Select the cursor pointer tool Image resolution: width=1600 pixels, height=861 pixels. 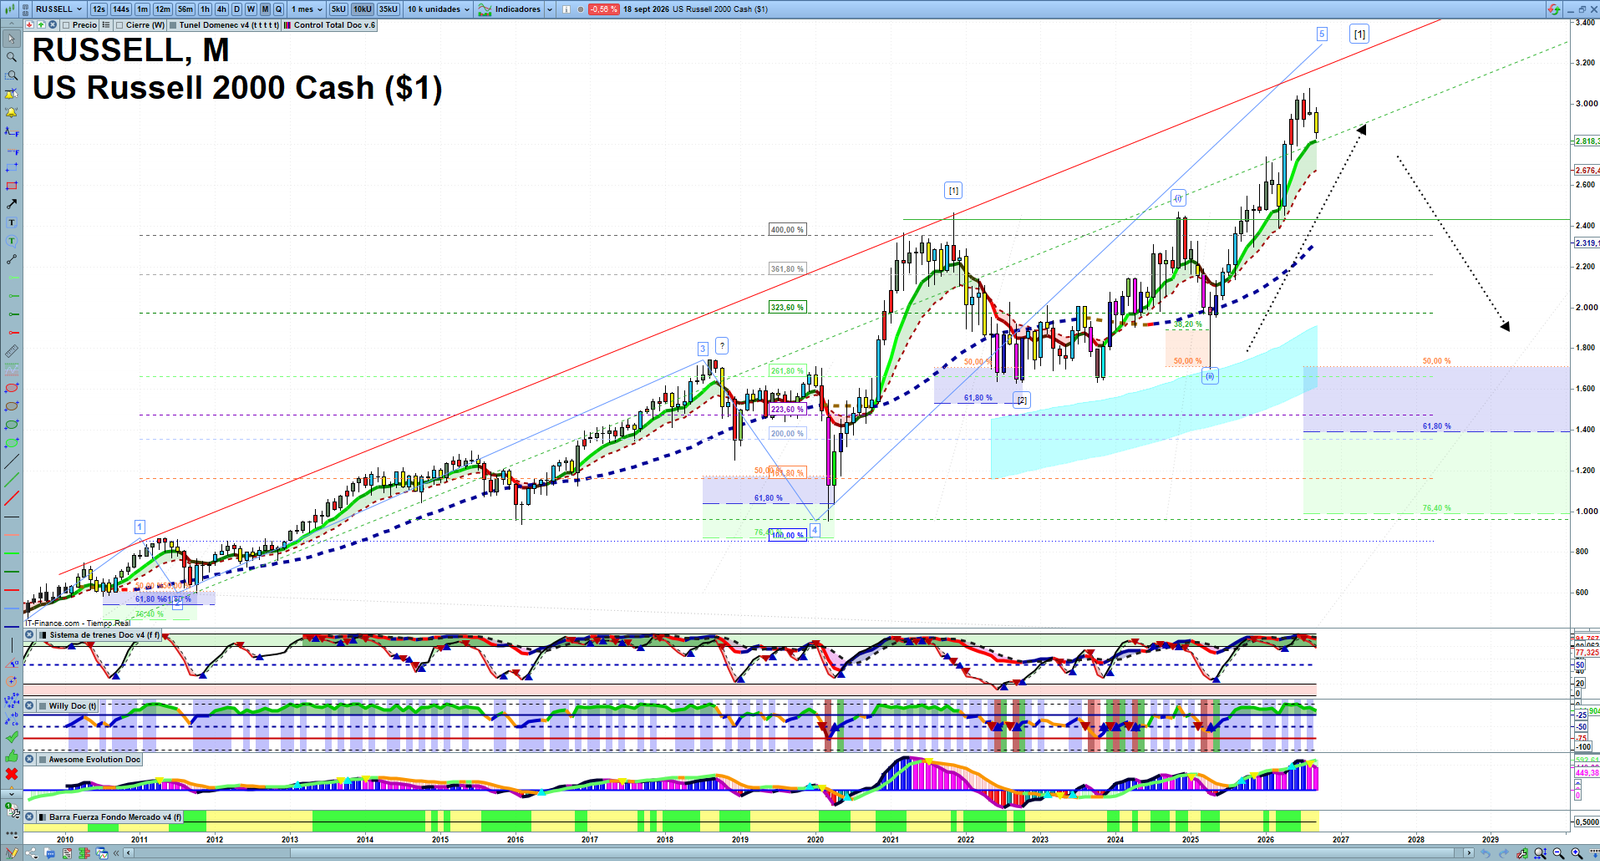click(x=12, y=39)
